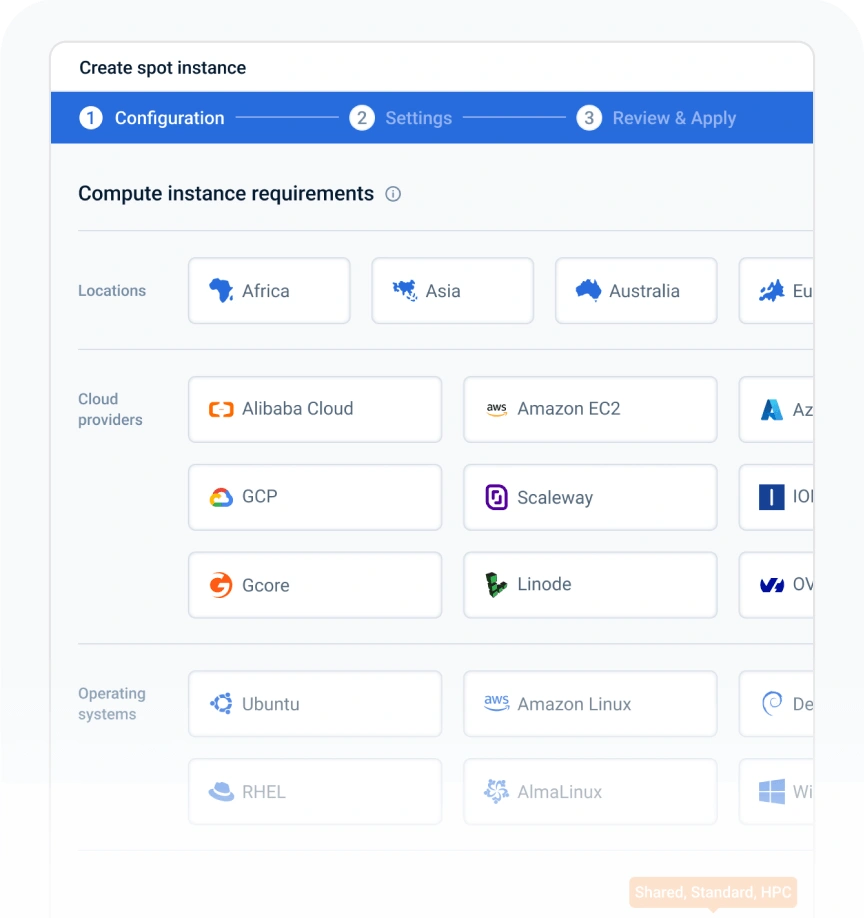This screenshot has height=918, width=864.
Task: Select the Asia location card
Action: point(452,290)
